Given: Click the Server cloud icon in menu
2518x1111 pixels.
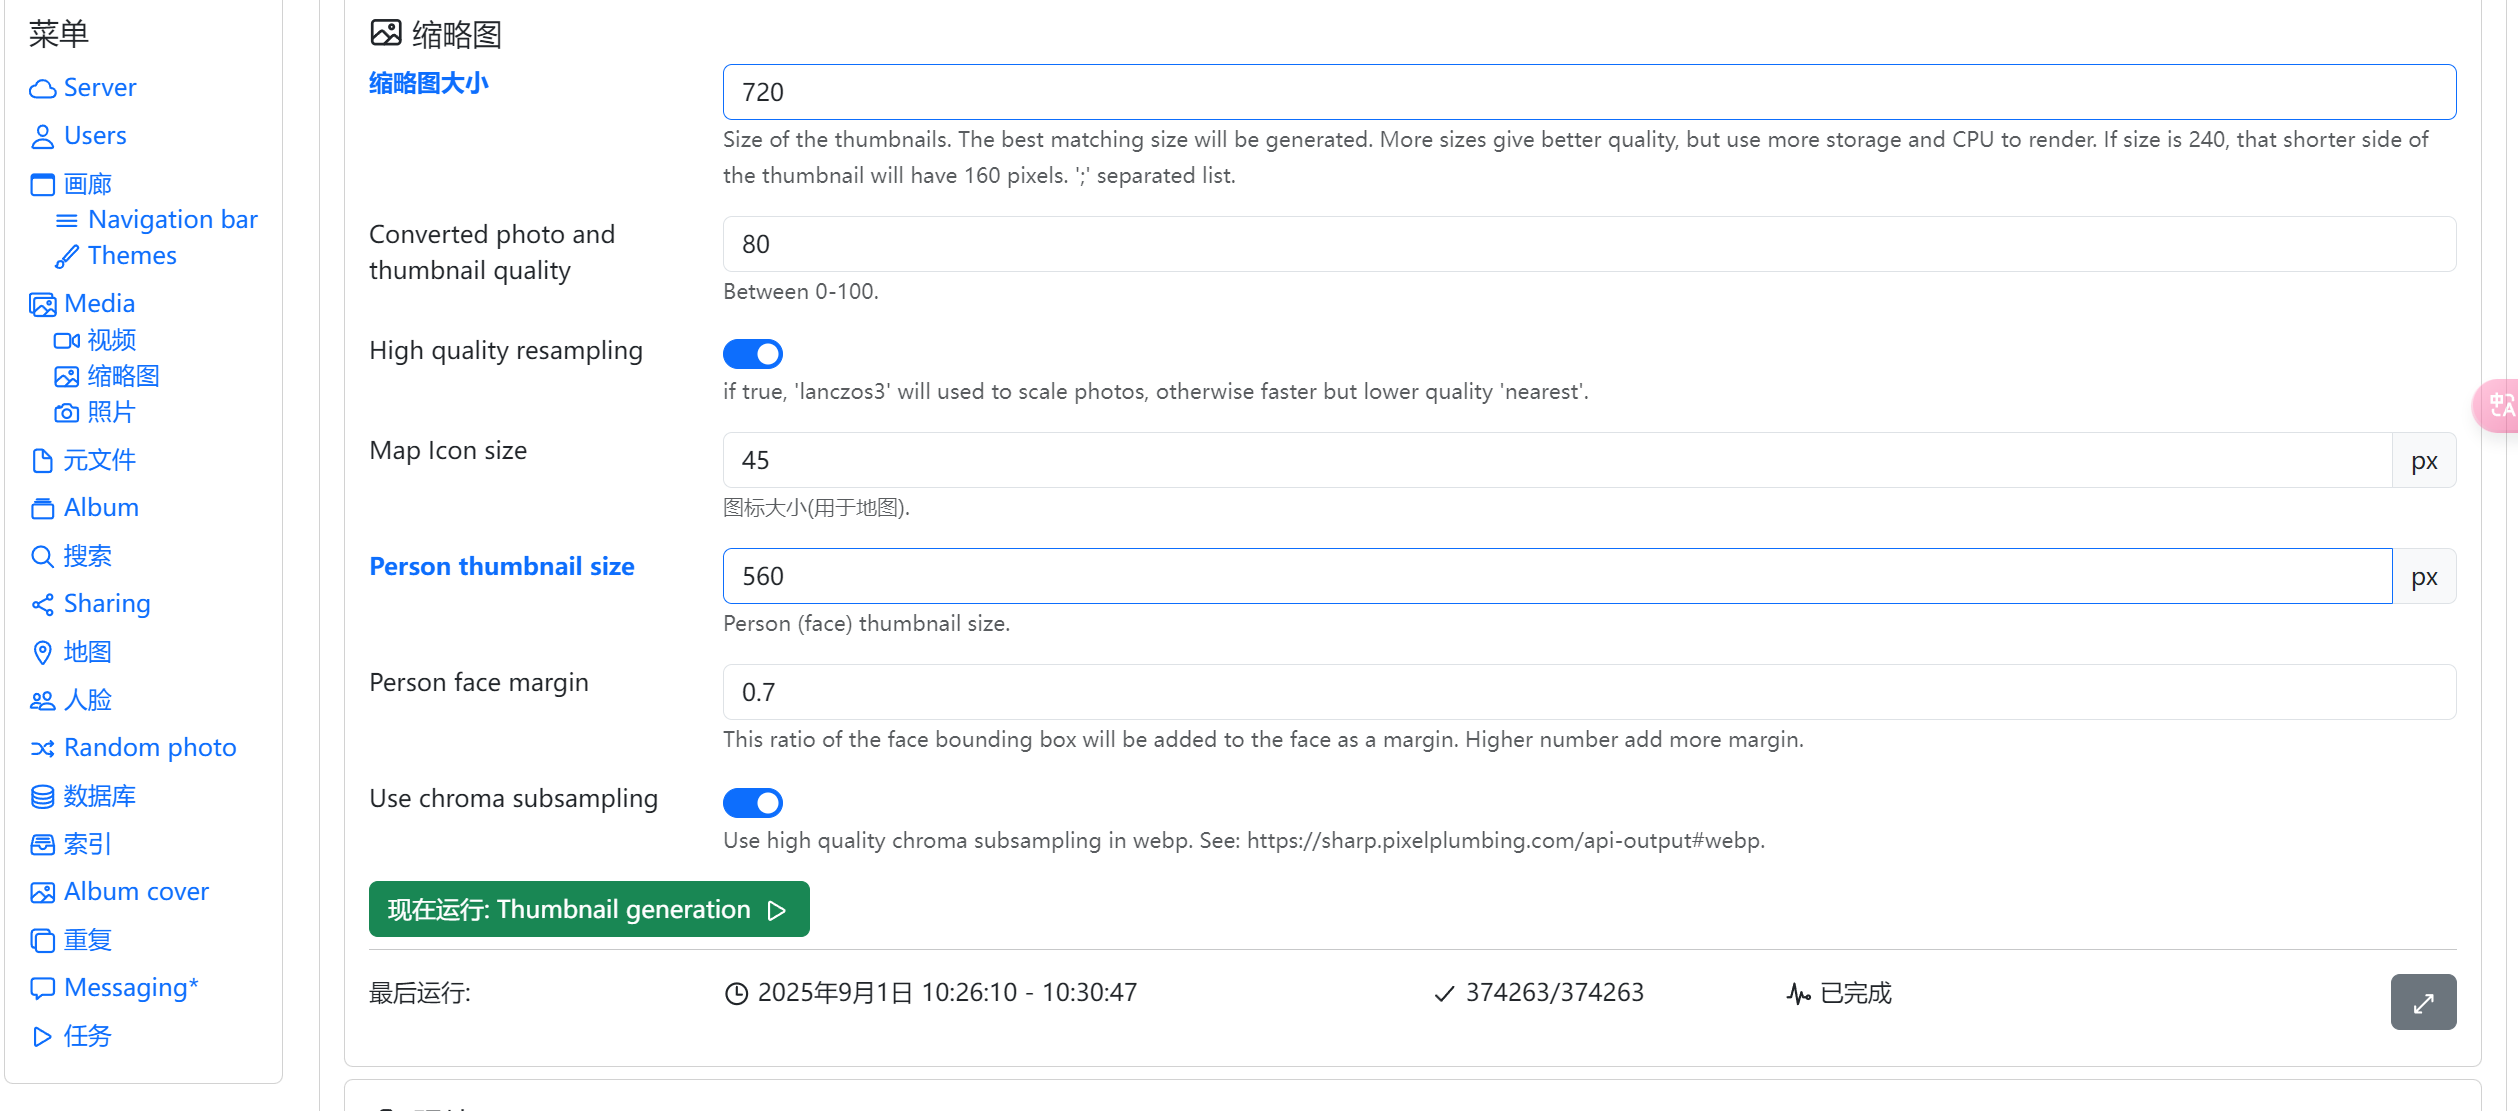Looking at the screenshot, I should (x=42, y=89).
